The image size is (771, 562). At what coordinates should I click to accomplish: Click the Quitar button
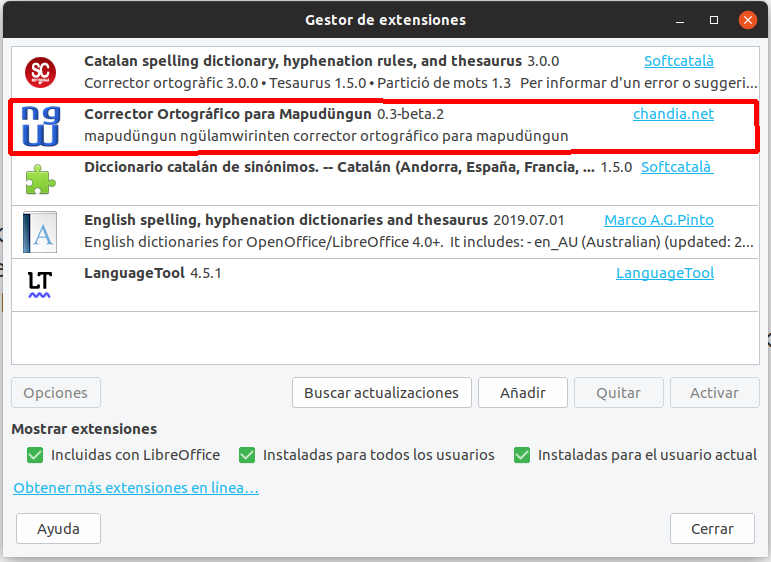pos(619,393)
